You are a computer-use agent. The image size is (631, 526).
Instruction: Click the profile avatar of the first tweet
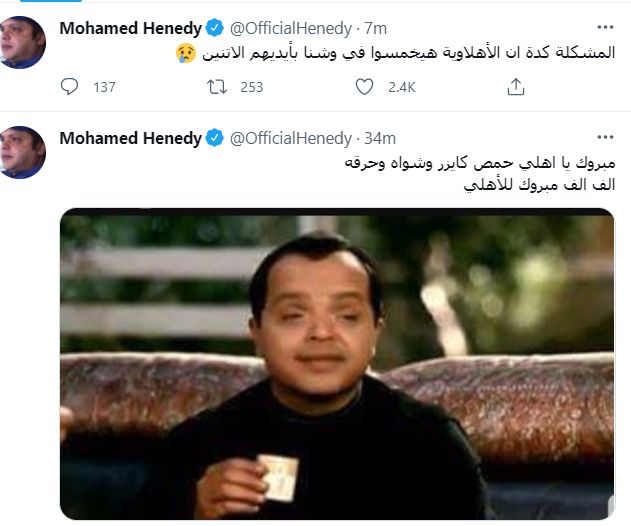point(23,42)
